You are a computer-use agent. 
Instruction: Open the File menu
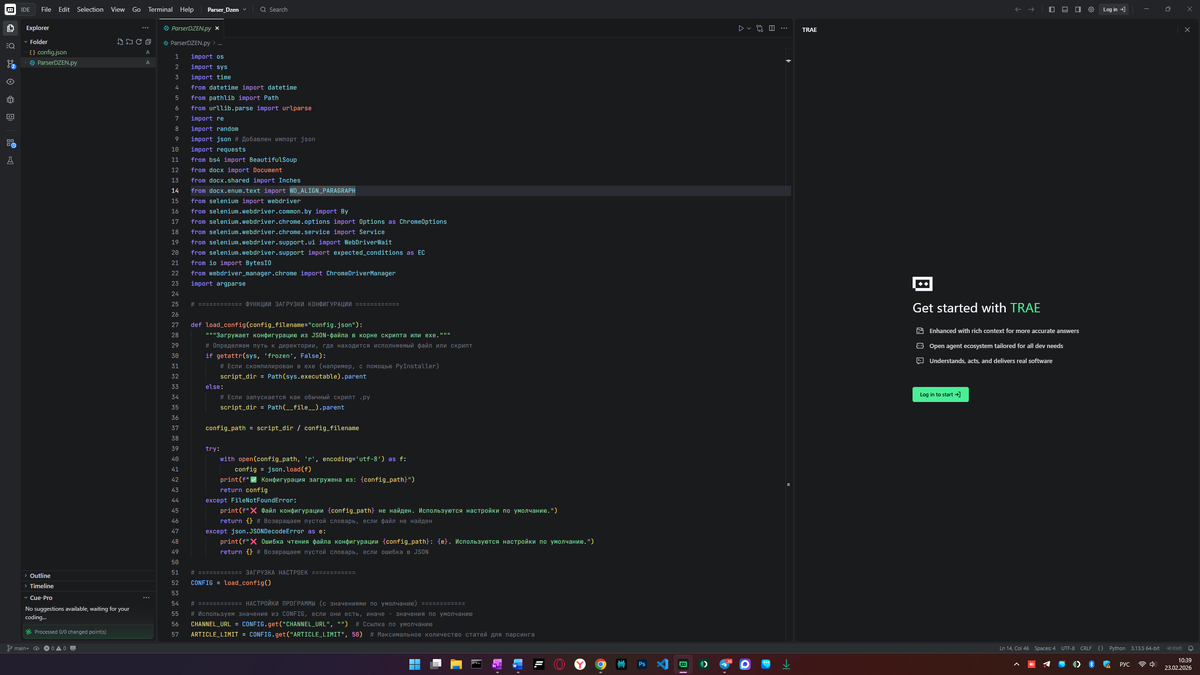46,9
